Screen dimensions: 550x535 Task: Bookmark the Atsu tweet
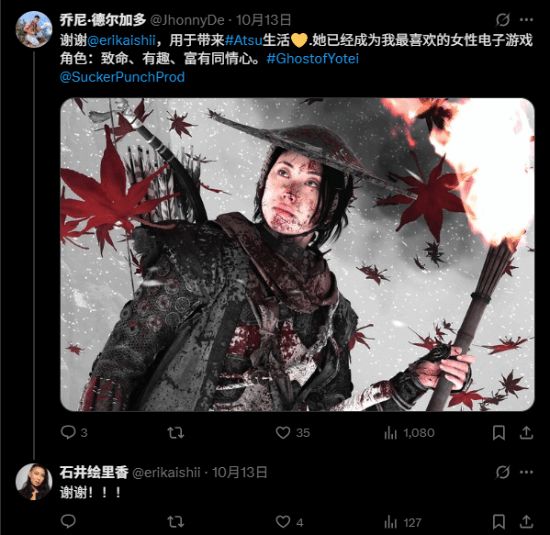[x=499, y=433]
